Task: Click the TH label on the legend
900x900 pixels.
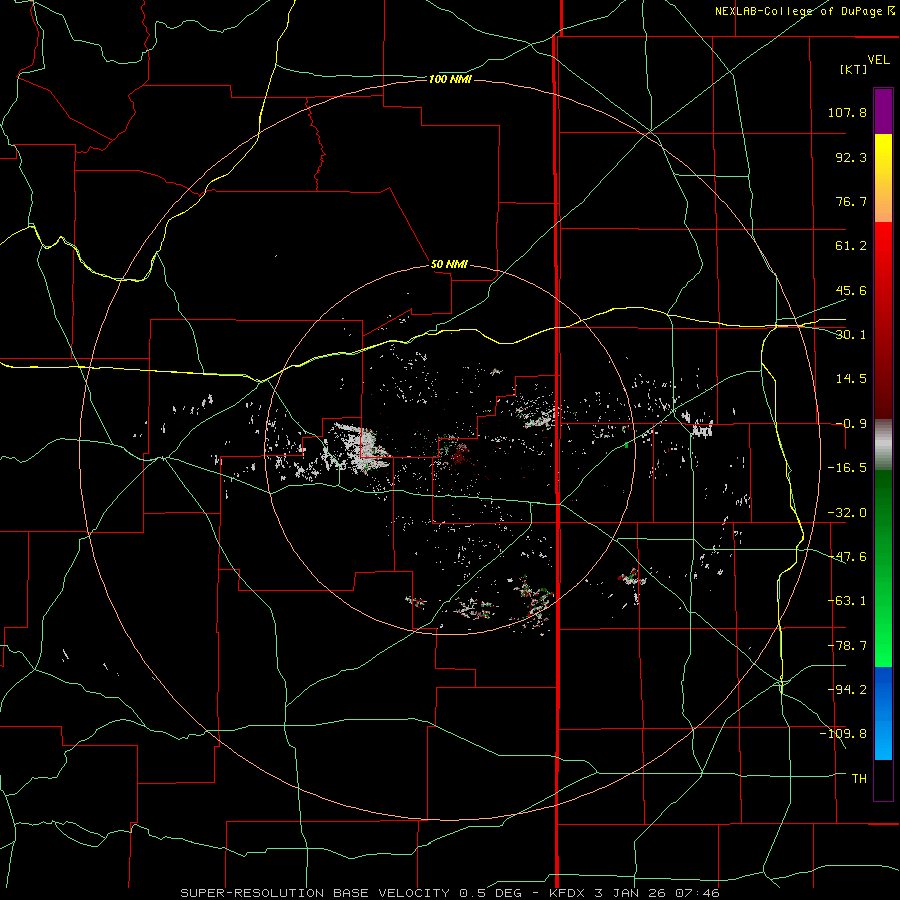Action: 859,779
